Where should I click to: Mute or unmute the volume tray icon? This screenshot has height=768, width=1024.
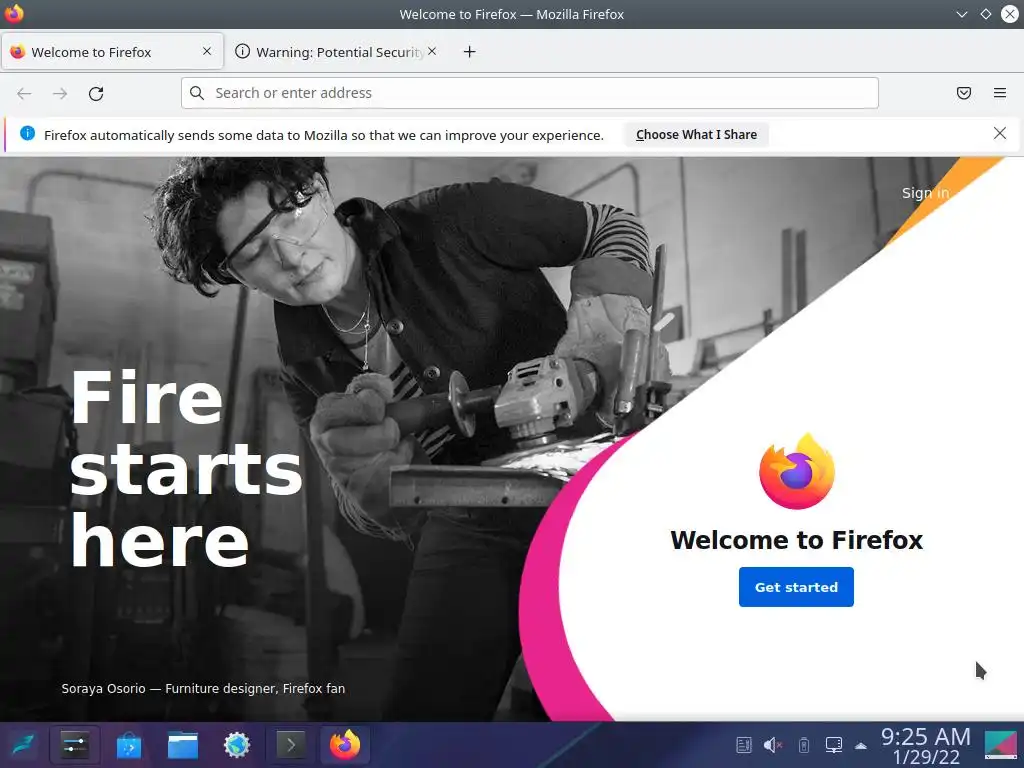(773, 744)
